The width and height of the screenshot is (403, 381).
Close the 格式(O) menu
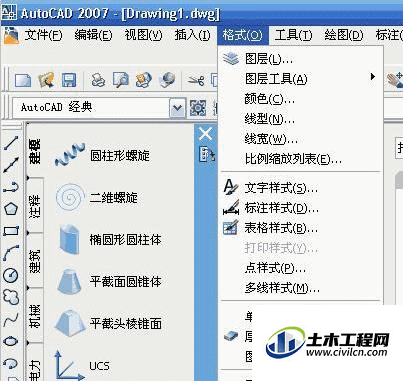[243, 35]
